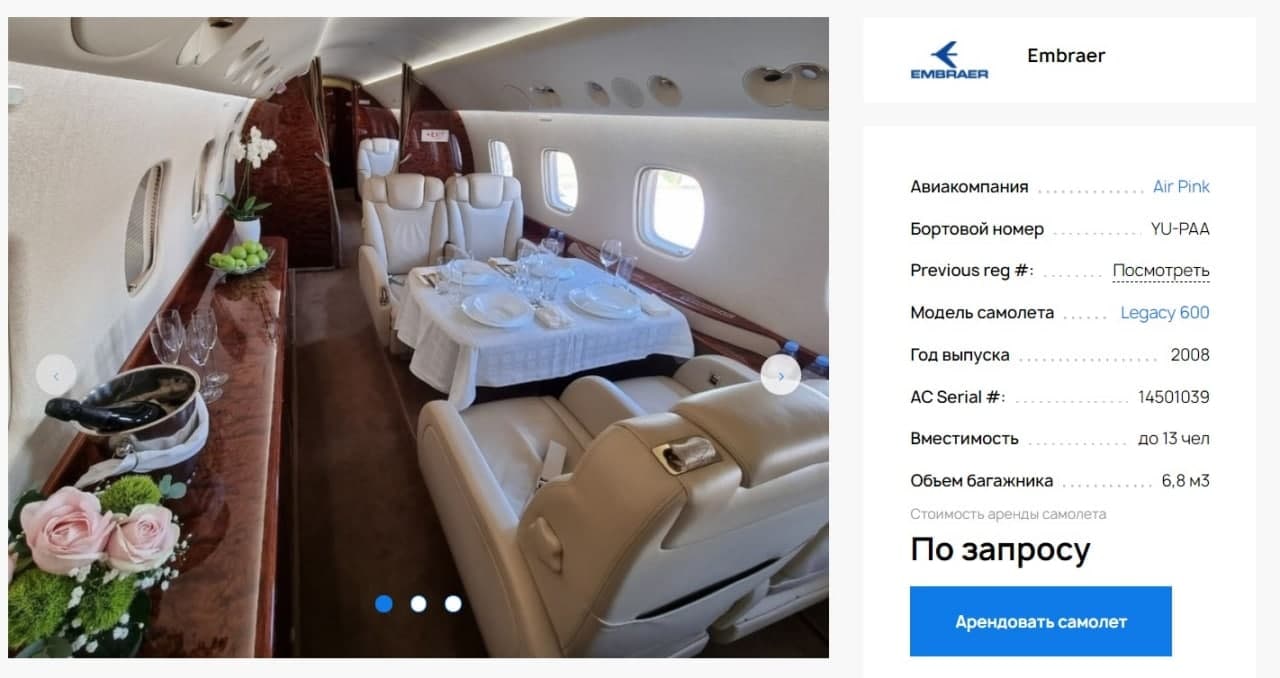Select the first carousel dot
This screenshot has width=1280, height=678.
coord(384,603)
